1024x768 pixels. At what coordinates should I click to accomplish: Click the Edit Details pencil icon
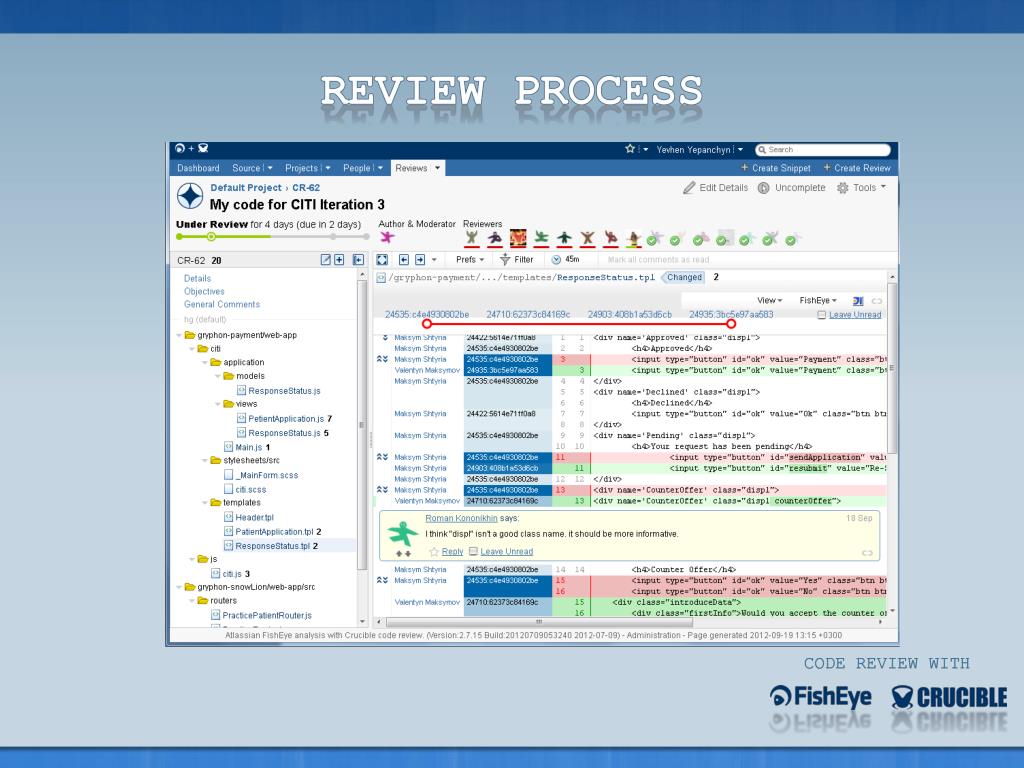[x=689, y=188]
